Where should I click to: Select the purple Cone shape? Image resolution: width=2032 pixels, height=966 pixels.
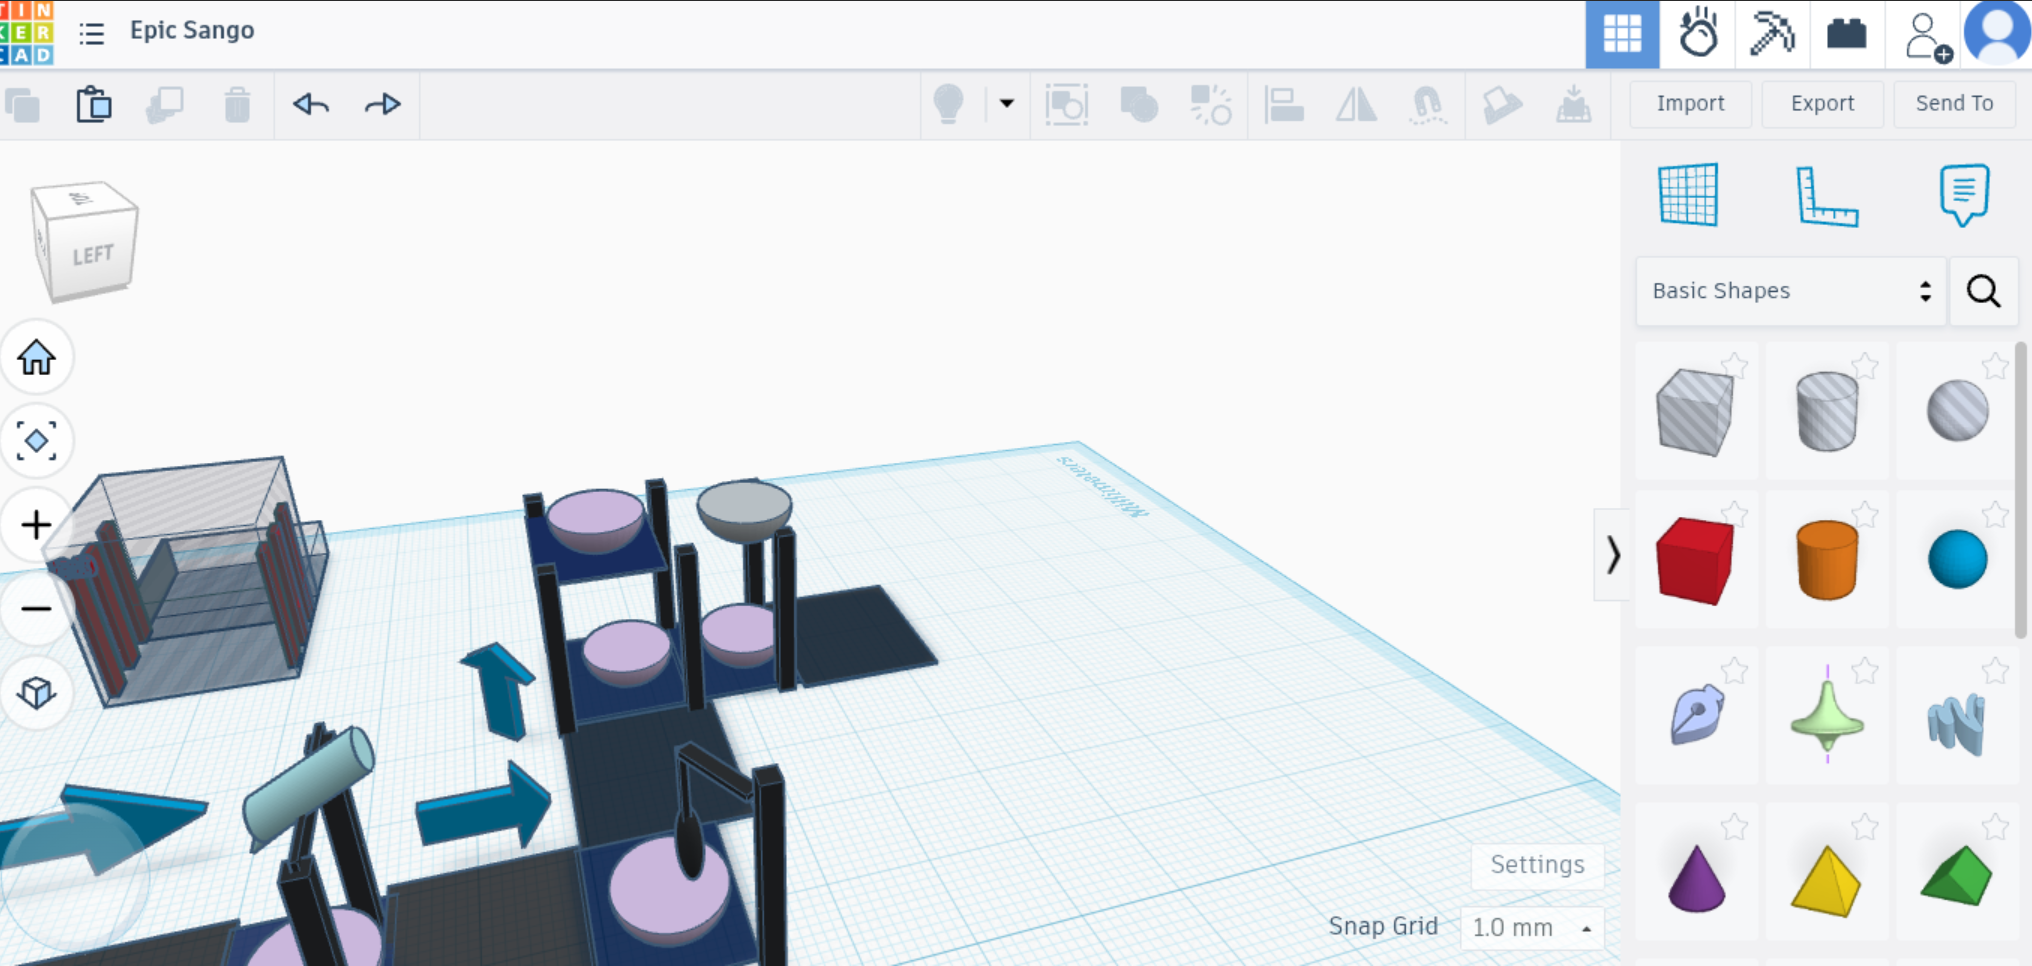tap(1696, 877)
